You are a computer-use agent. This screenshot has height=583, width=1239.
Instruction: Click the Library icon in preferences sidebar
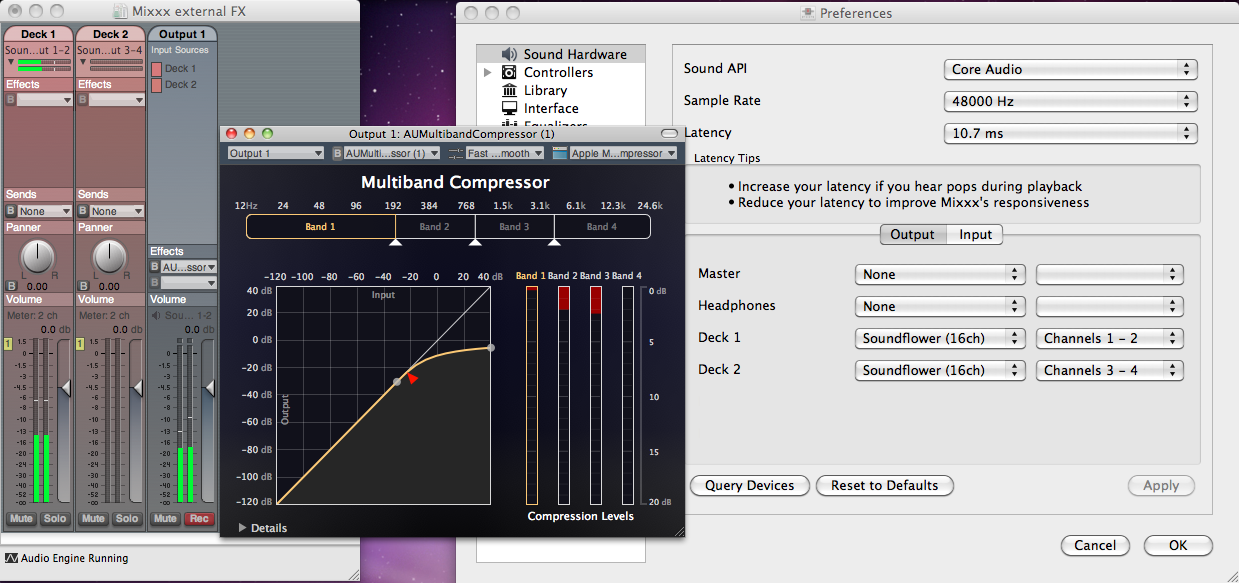click(x=508, y=90)
